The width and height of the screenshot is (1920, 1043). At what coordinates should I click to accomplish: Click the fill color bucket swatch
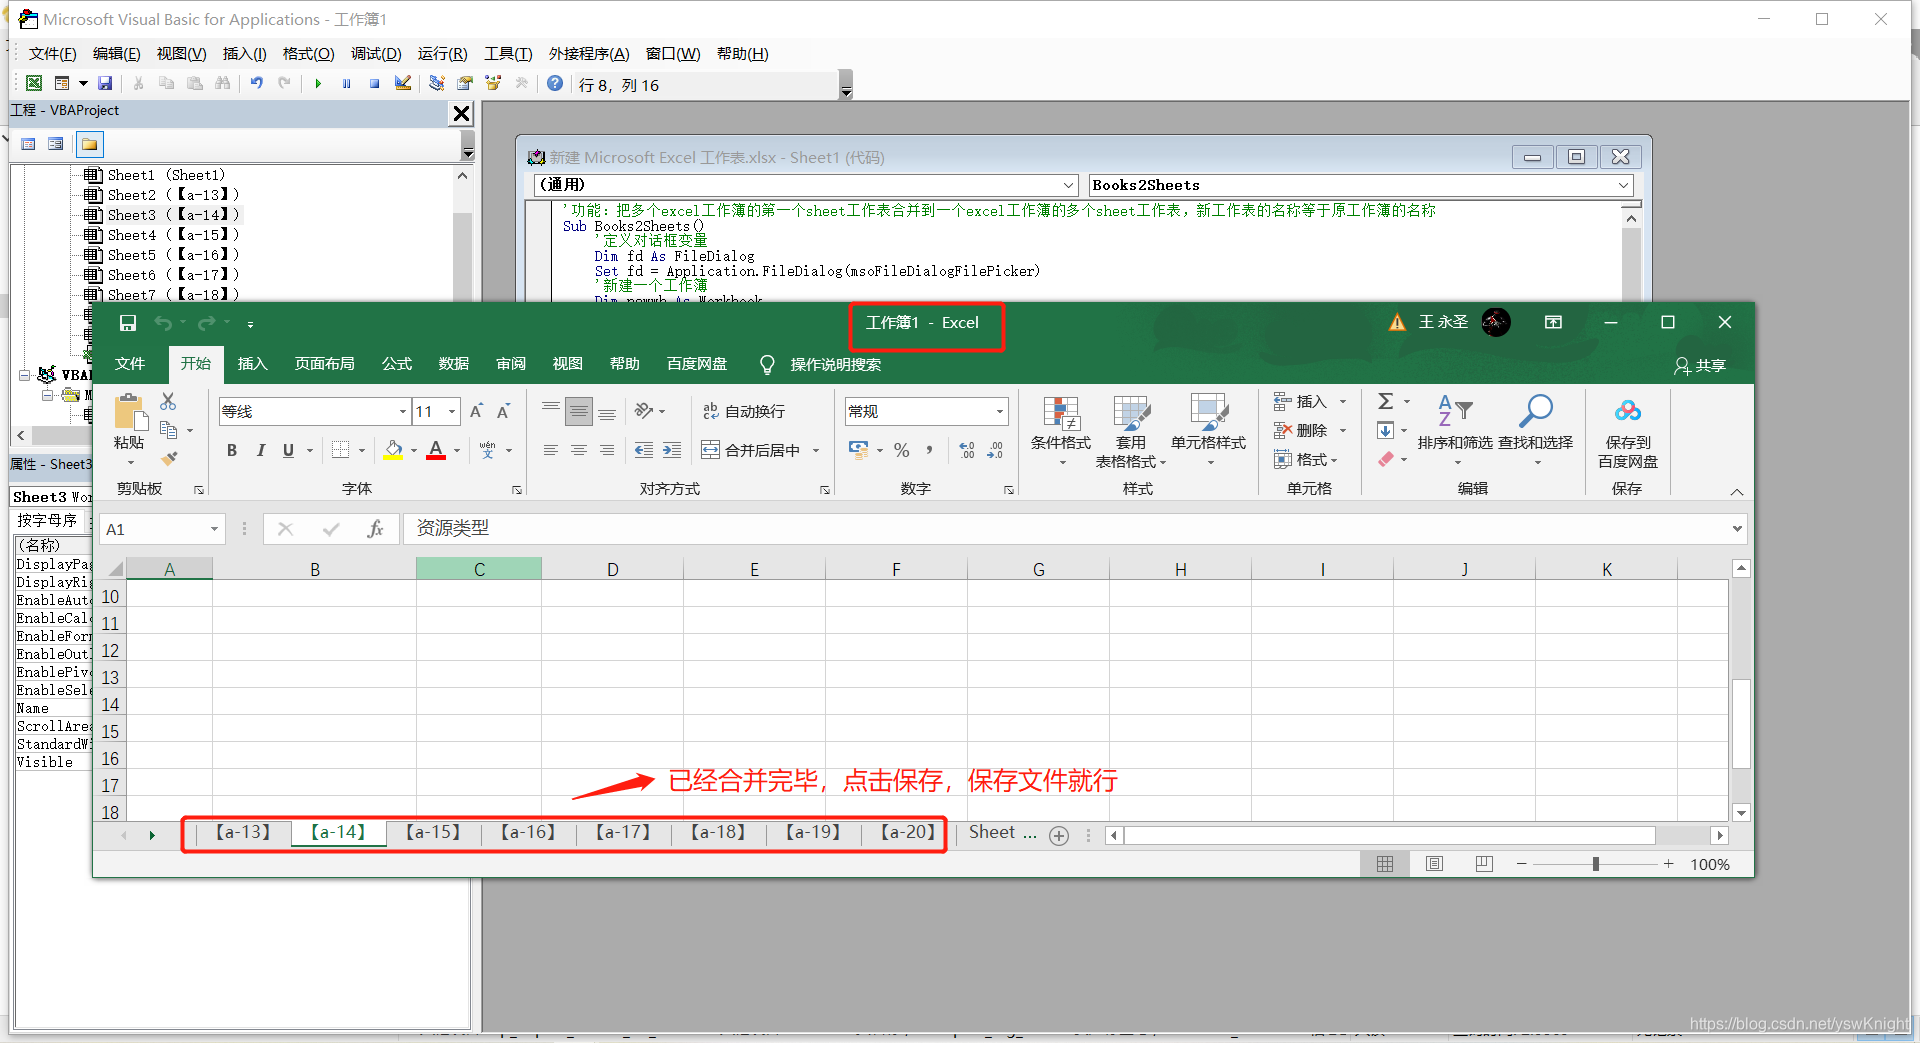[x=394, y=451]
